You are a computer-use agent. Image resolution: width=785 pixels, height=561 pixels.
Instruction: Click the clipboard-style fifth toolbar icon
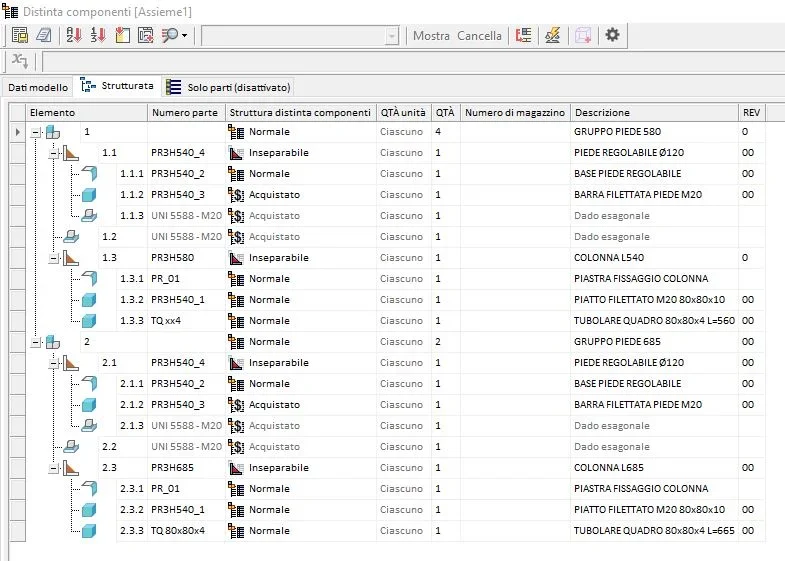(122, 35)
